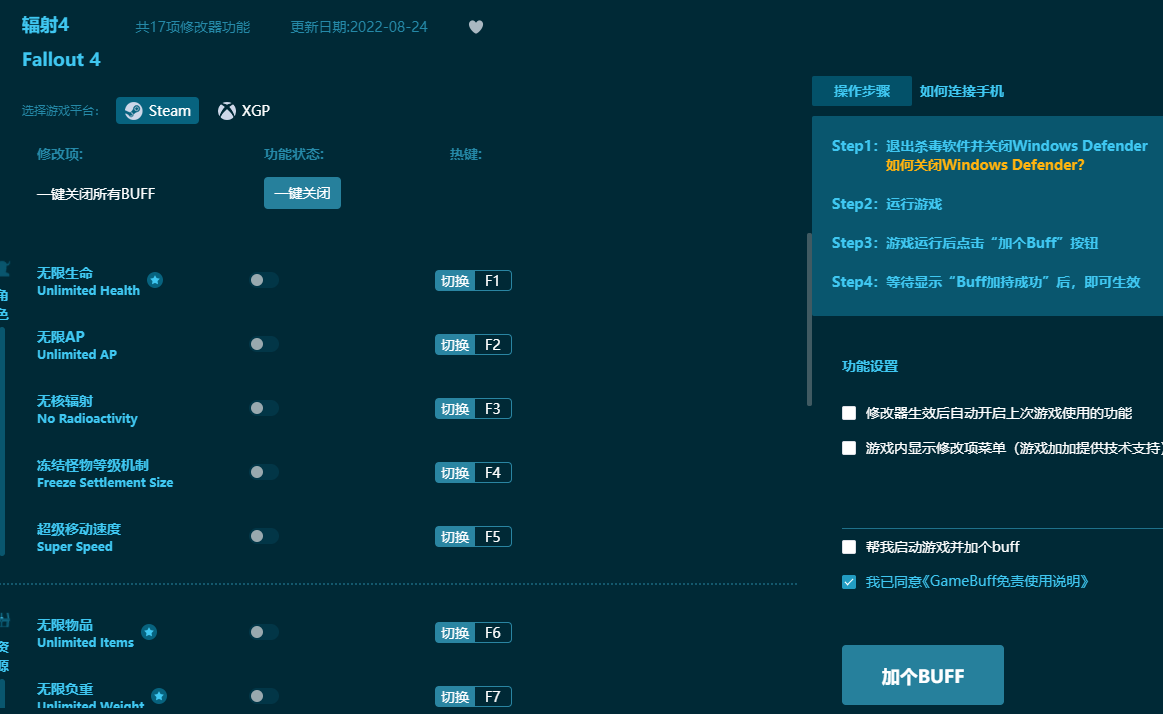1163x714 pixels.
Task: Click the heart favorite icon
Action: 476,27
